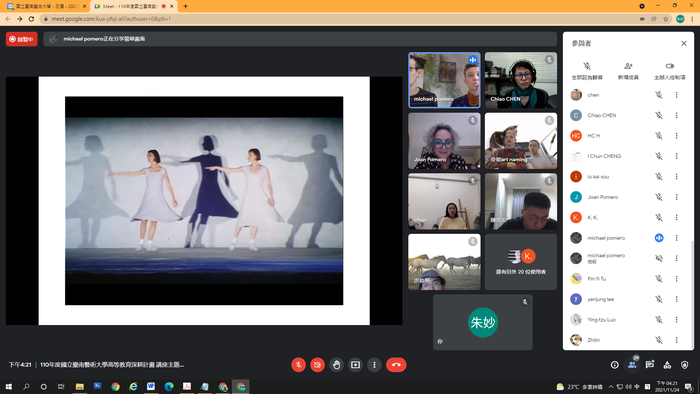This screenshot has height=394, width=700.
Task: Click participant name Pin Yi Tu
Action: [596, 278]
